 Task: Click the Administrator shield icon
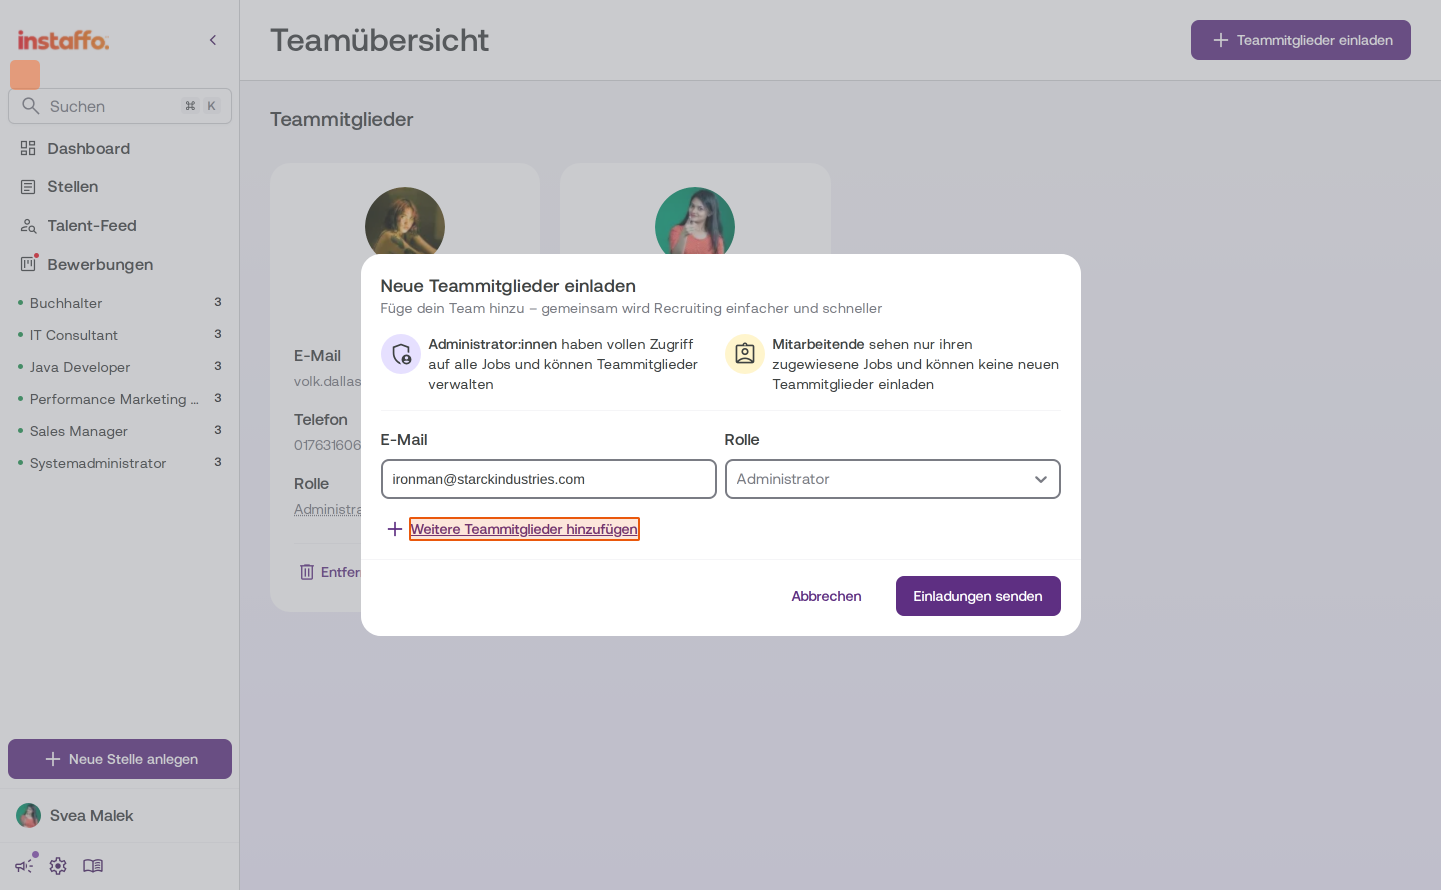tap(401, 354)
